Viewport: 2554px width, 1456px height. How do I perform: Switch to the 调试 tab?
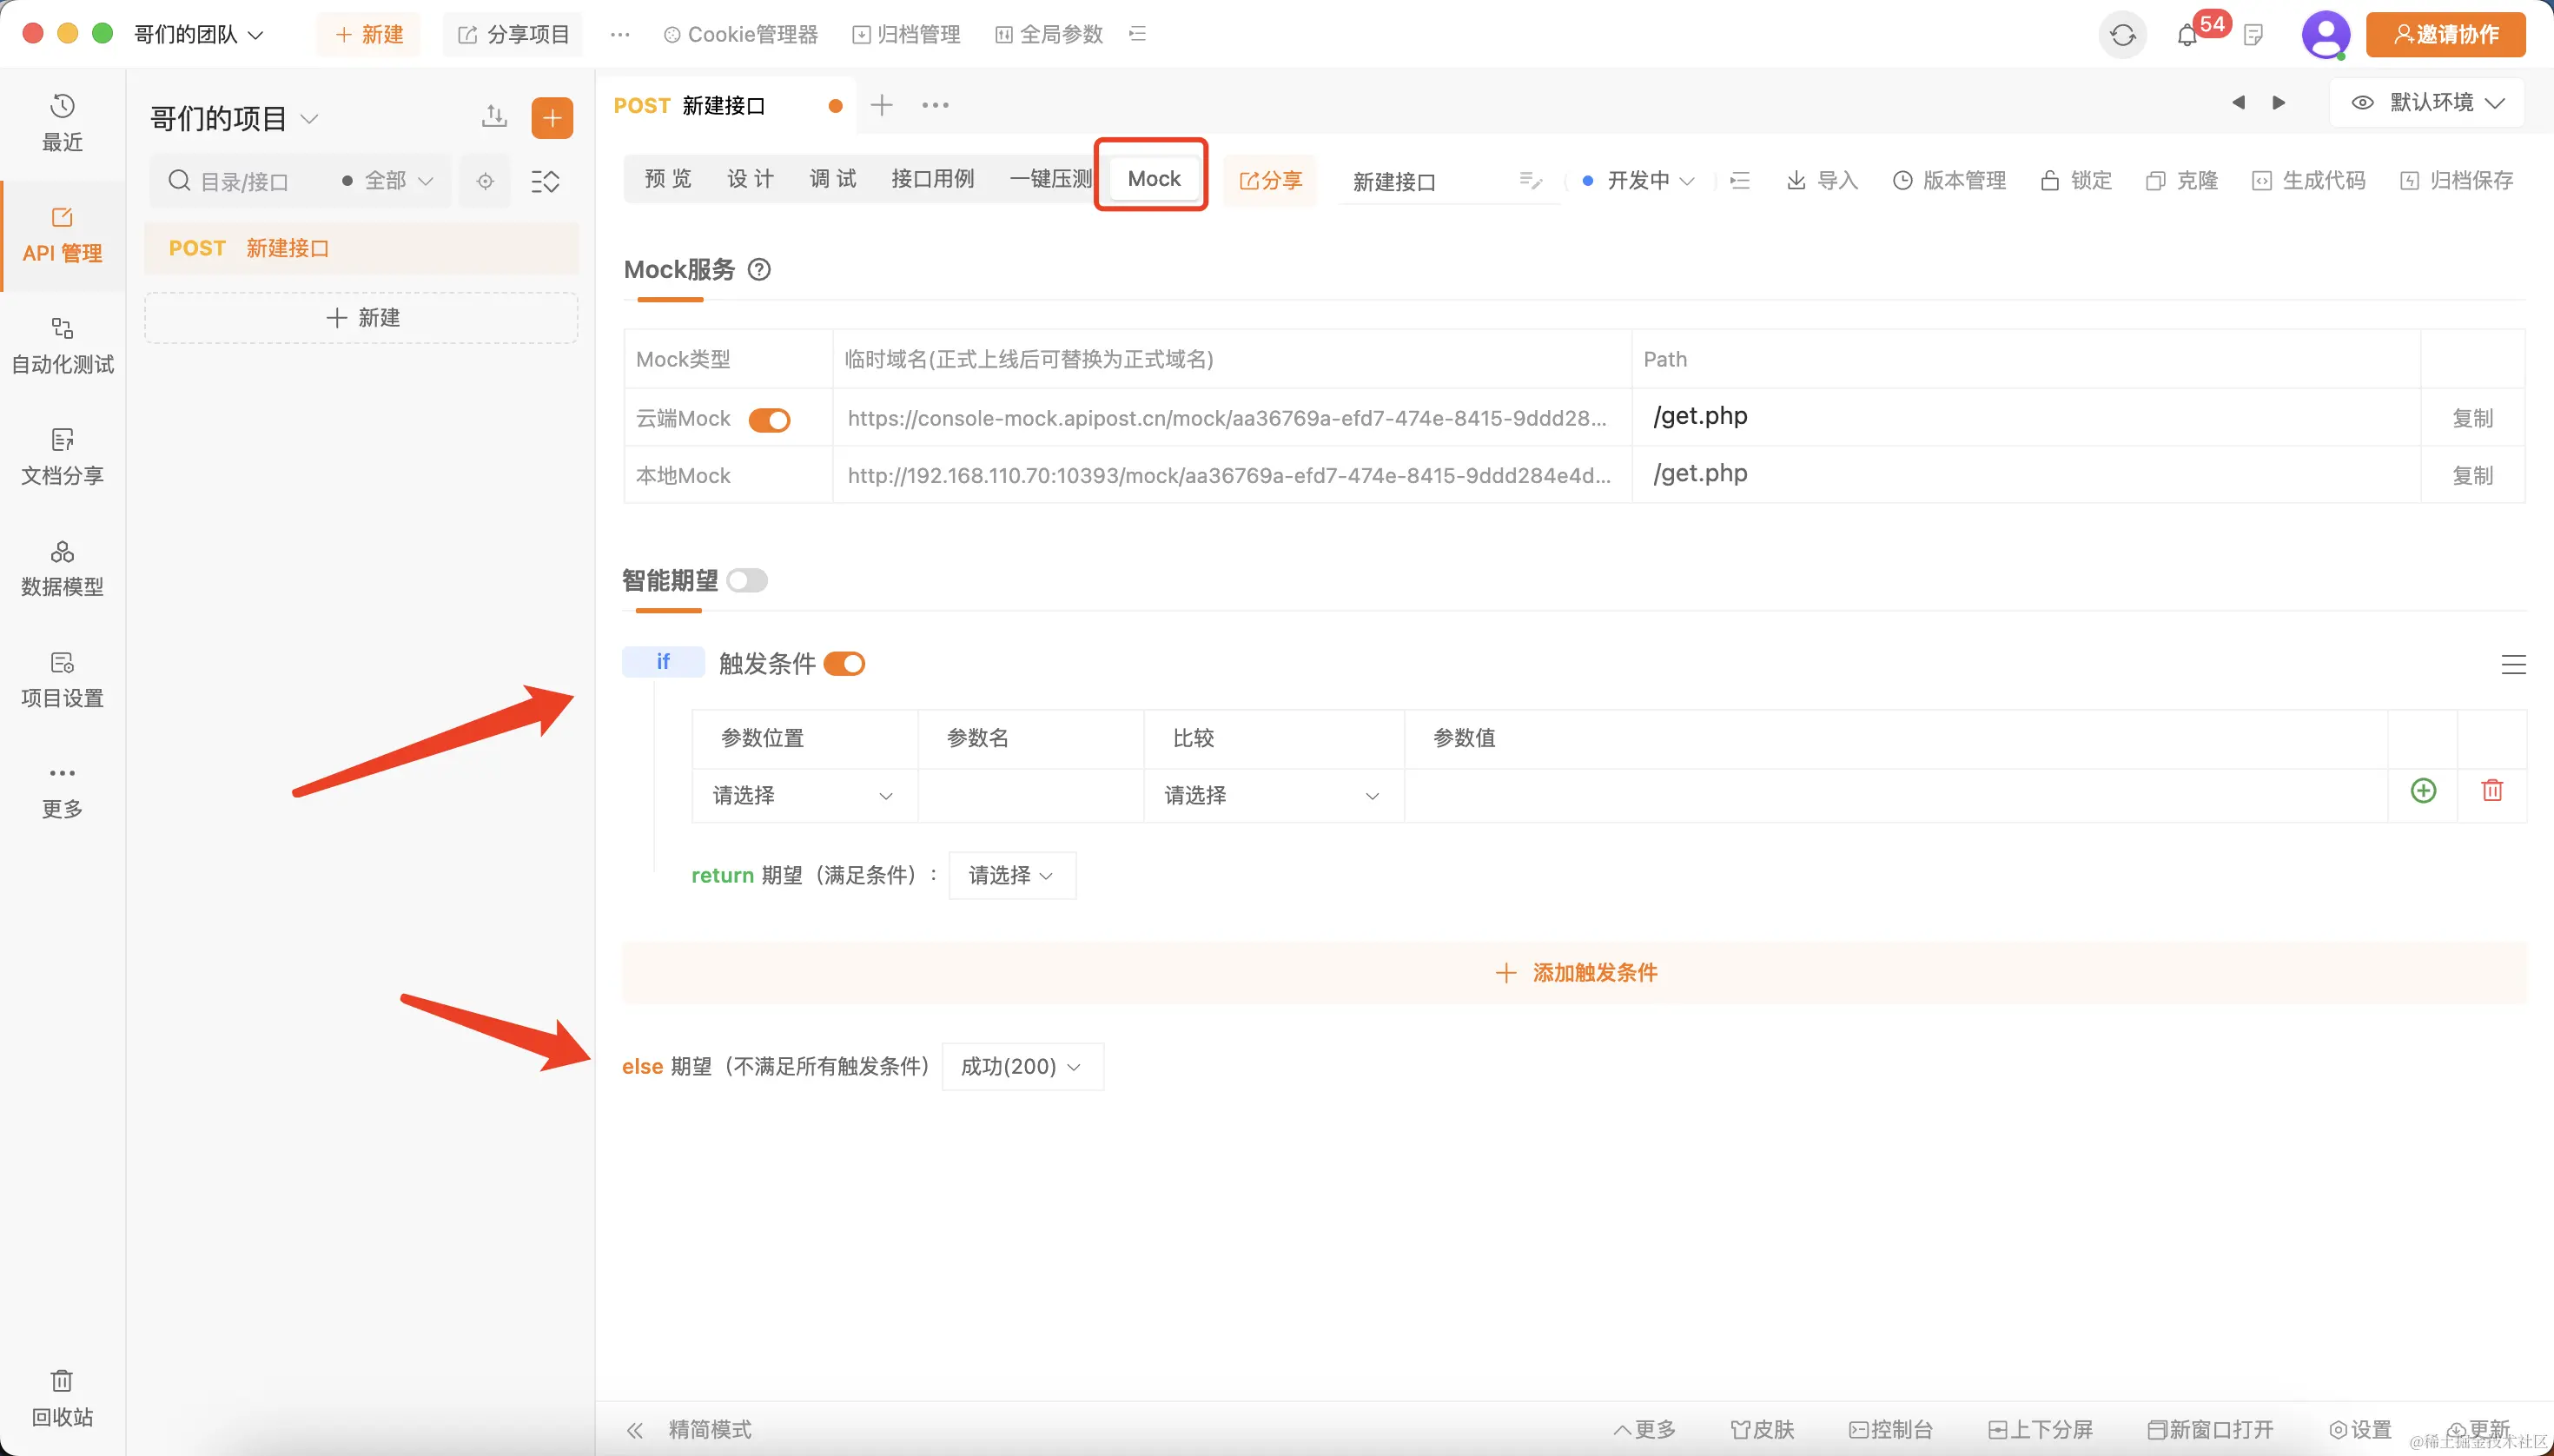point(832,179)
